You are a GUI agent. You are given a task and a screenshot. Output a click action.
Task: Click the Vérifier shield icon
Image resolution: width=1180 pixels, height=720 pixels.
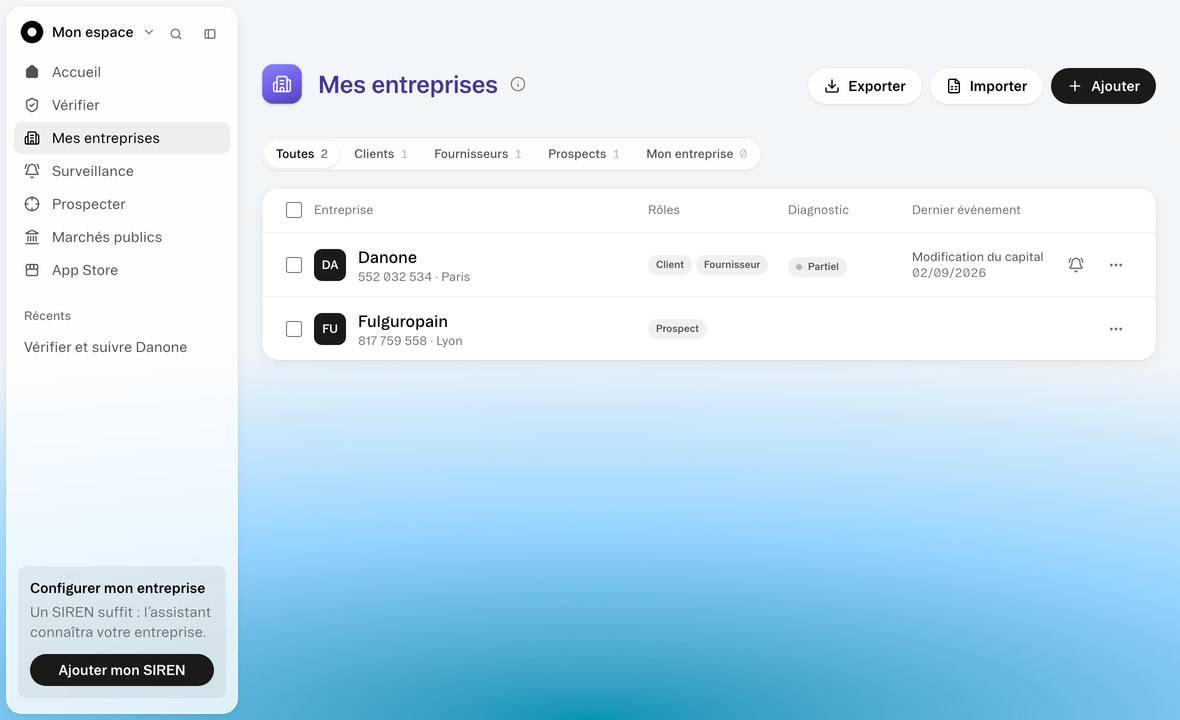(x=32, y=105)
